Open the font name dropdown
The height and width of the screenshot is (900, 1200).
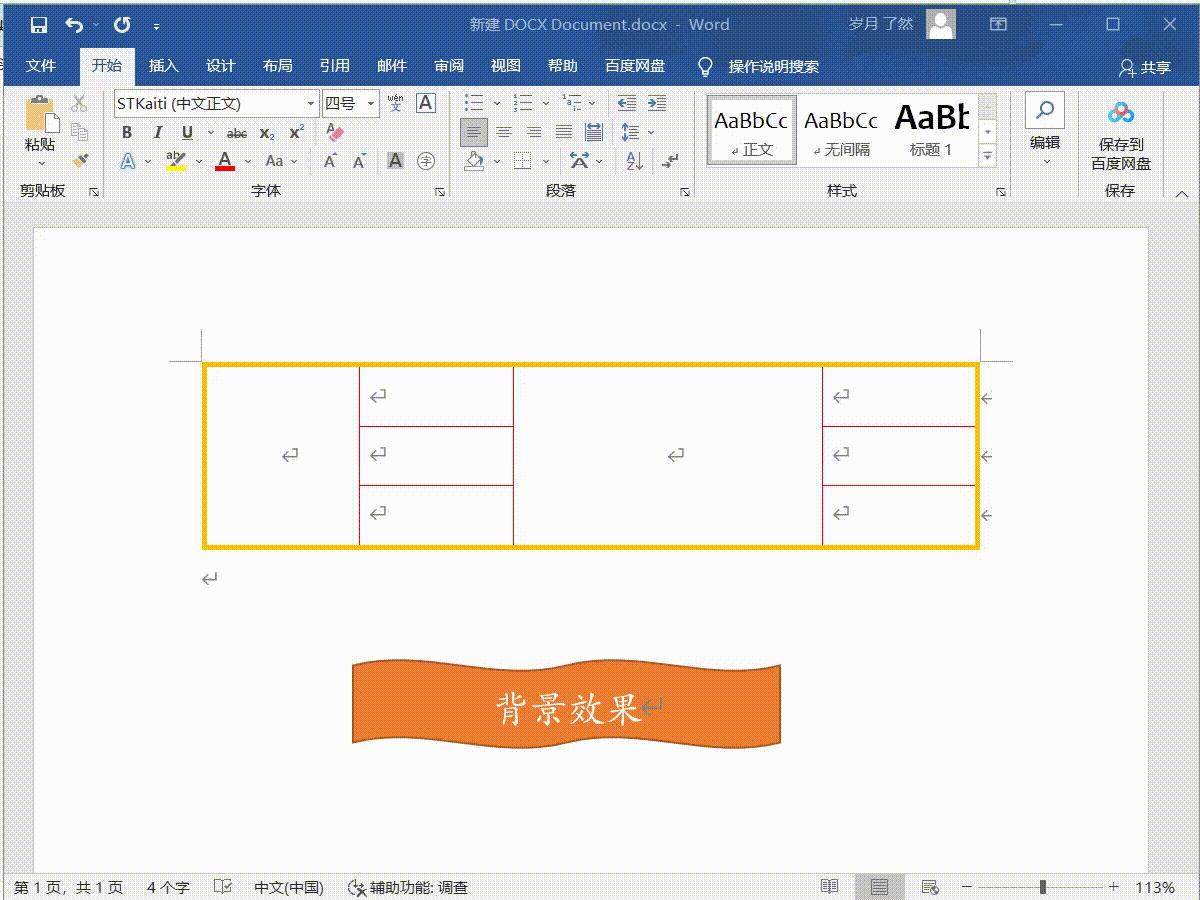311,103
